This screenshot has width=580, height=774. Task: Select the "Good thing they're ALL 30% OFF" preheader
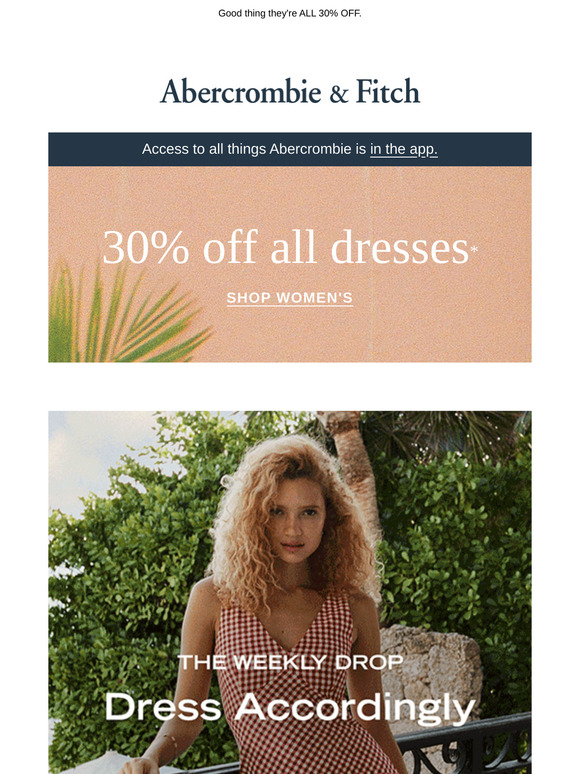tap(290, 13)
